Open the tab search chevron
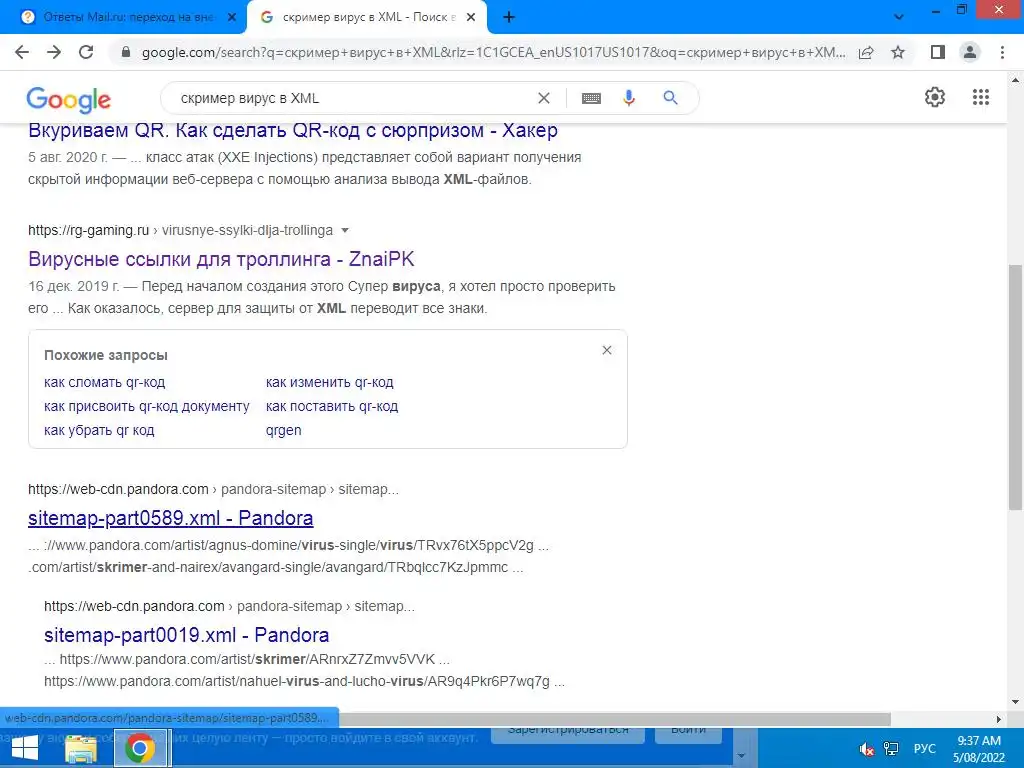Screen dimensions: 1024x768 tap(899, 18)
